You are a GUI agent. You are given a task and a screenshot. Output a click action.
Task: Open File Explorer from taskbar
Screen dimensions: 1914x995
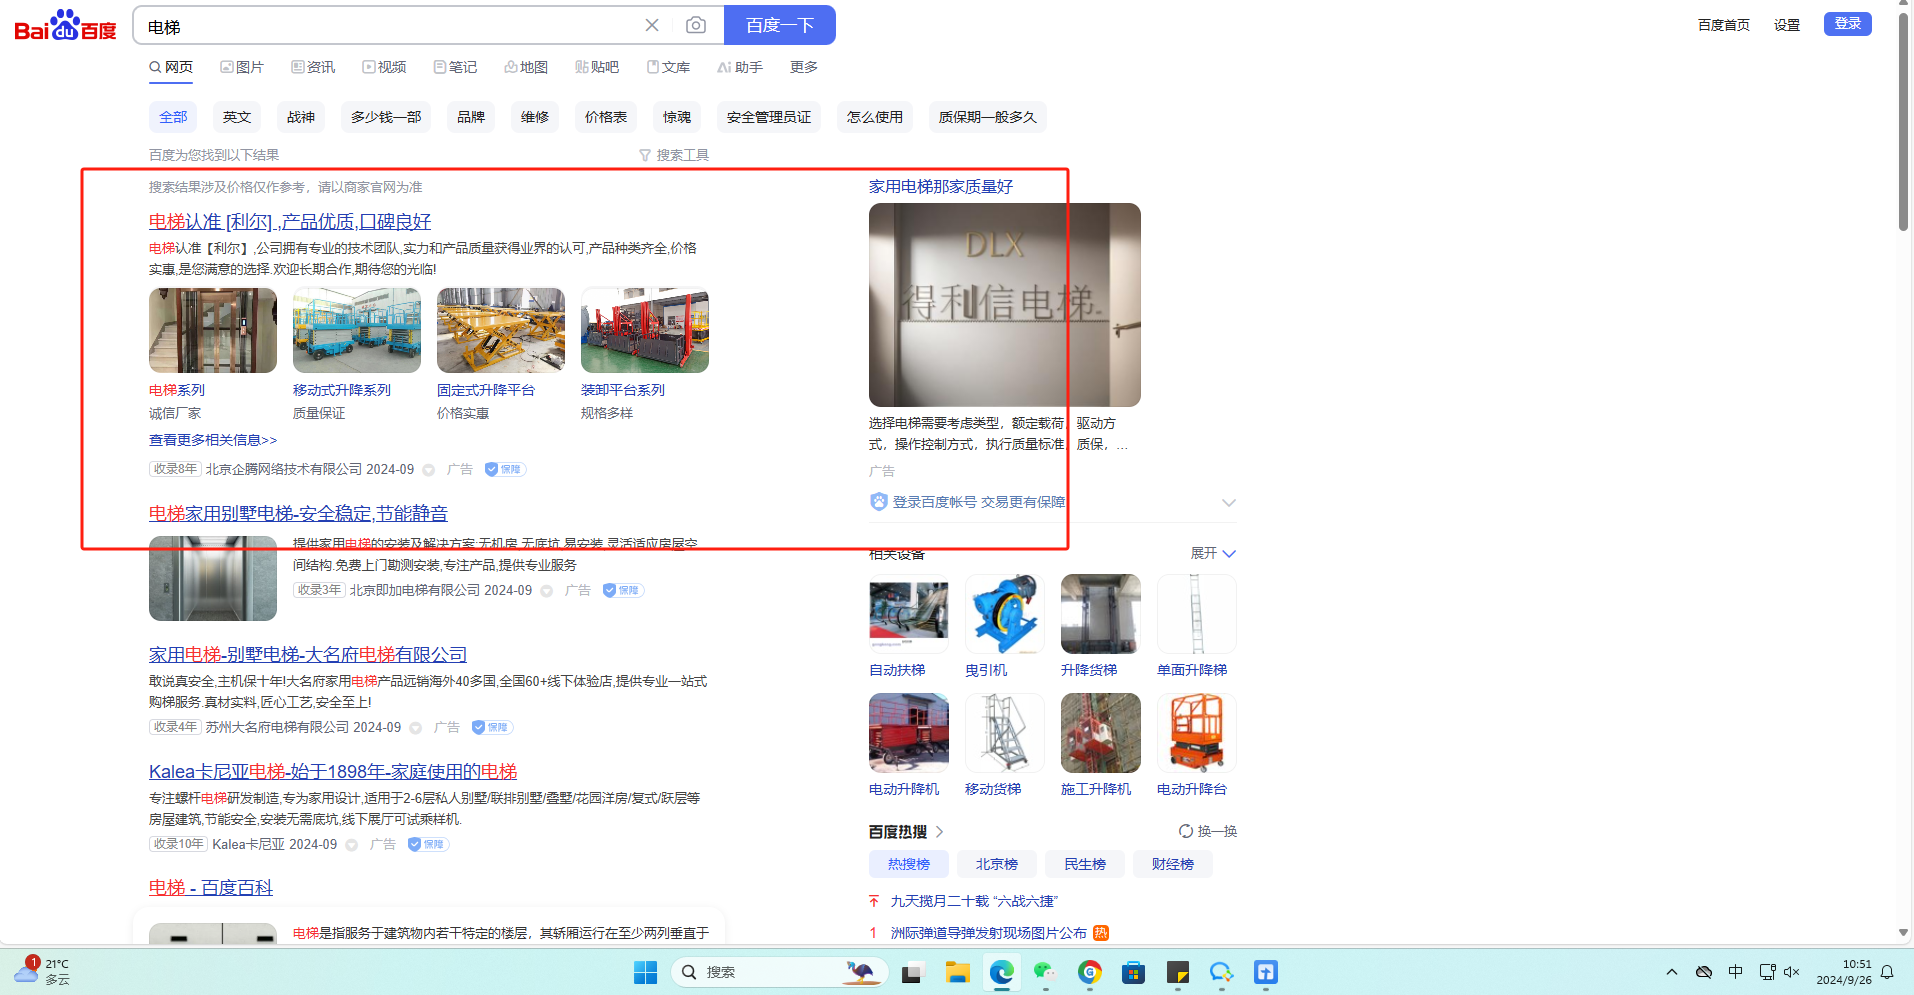(957, 972)
